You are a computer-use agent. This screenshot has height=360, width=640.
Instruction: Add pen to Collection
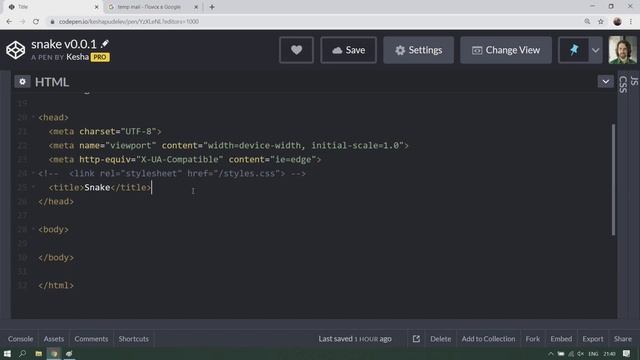tap(488, 339)
